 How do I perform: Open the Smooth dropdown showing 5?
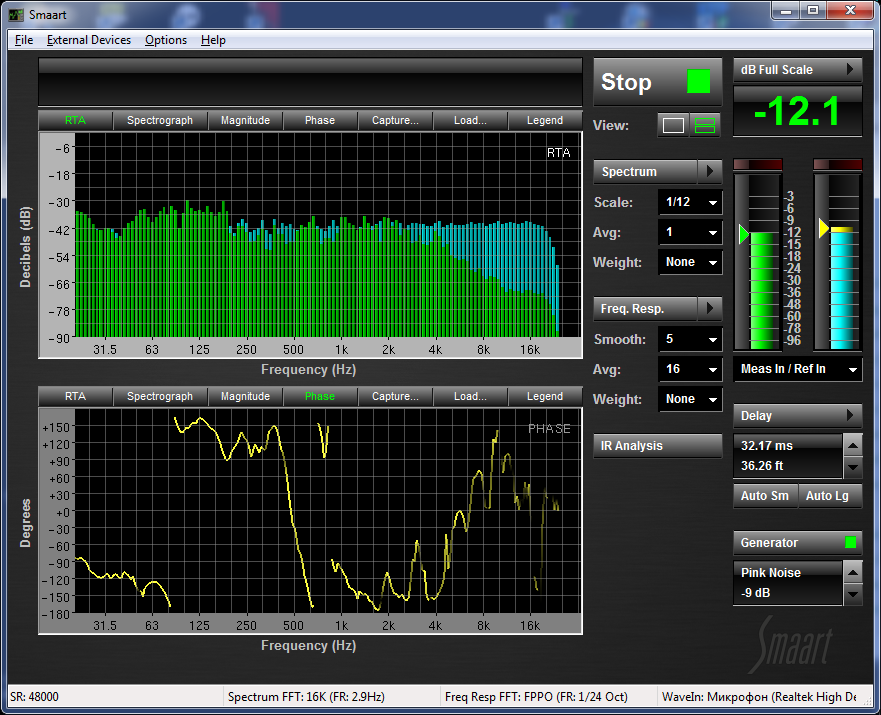690,340
